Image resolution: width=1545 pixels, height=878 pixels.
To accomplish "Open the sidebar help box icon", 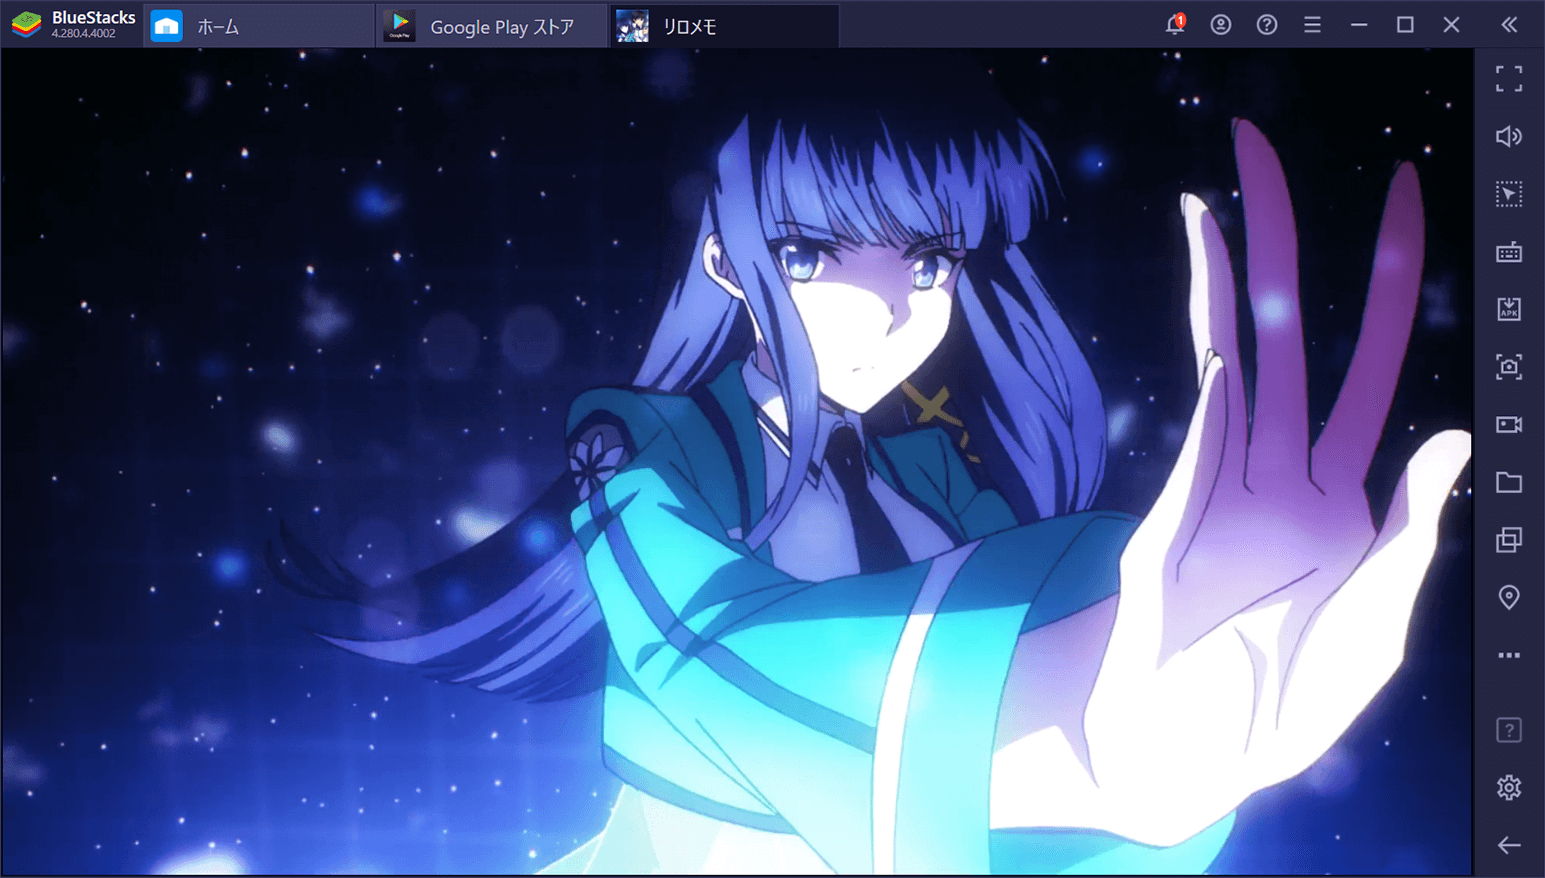I will click(x=1509, y=730).
